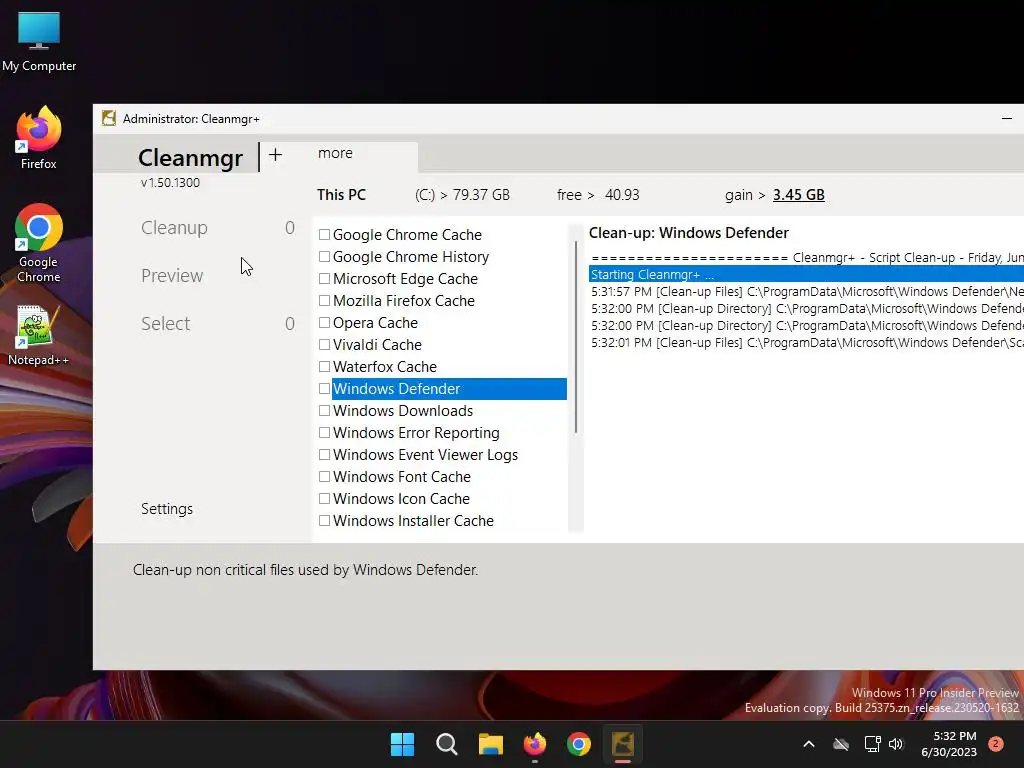
Task: Show hidden system tray icons
Action: 808,744
